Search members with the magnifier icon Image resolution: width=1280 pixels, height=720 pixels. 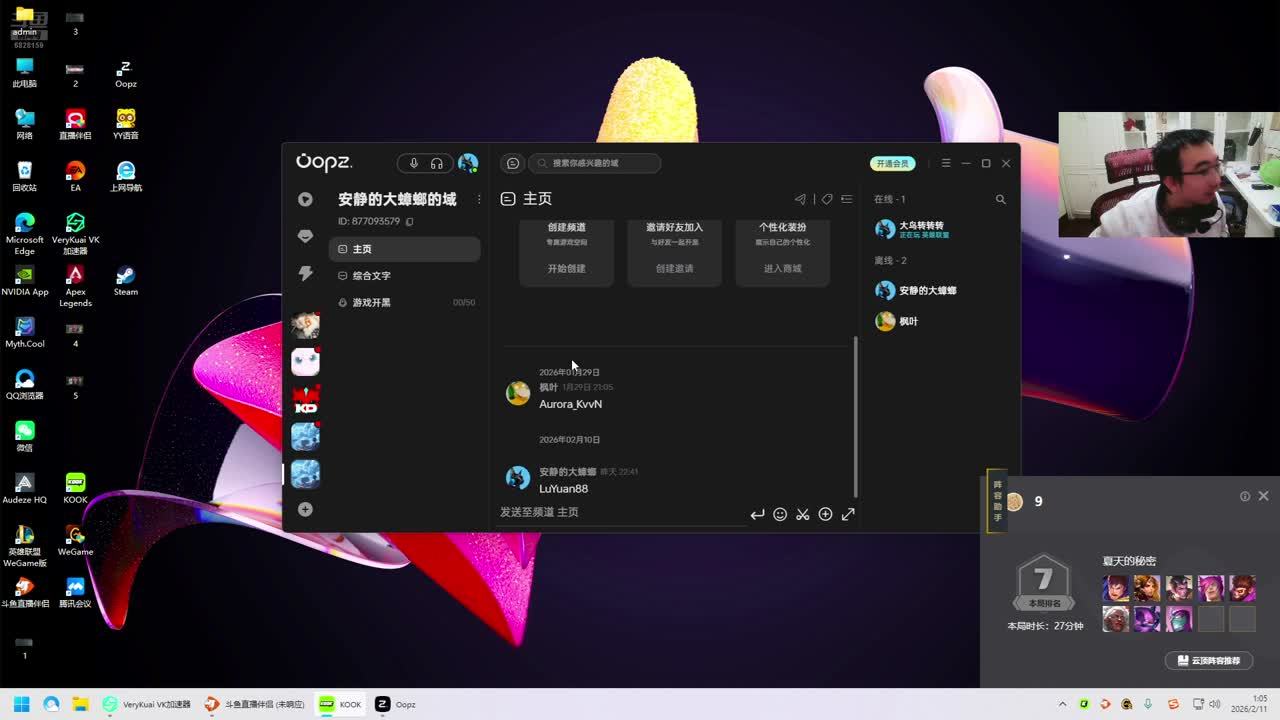[1000, 199]
